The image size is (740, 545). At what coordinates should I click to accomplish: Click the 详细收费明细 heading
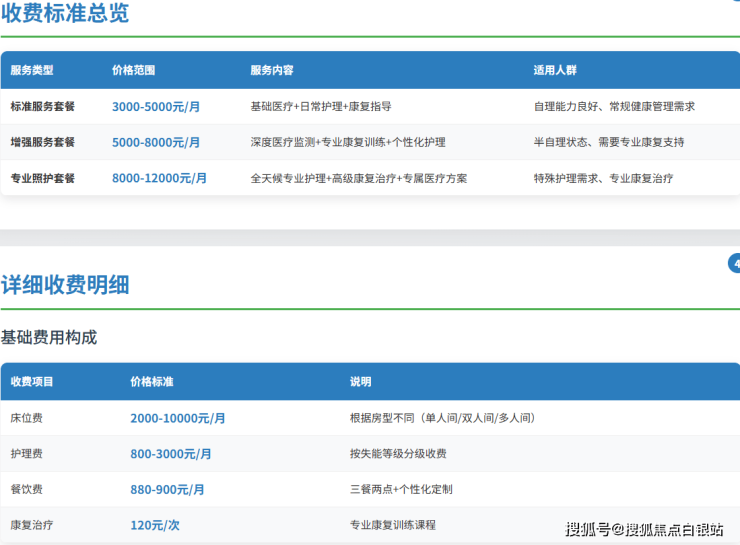click(x=65, y=285)
